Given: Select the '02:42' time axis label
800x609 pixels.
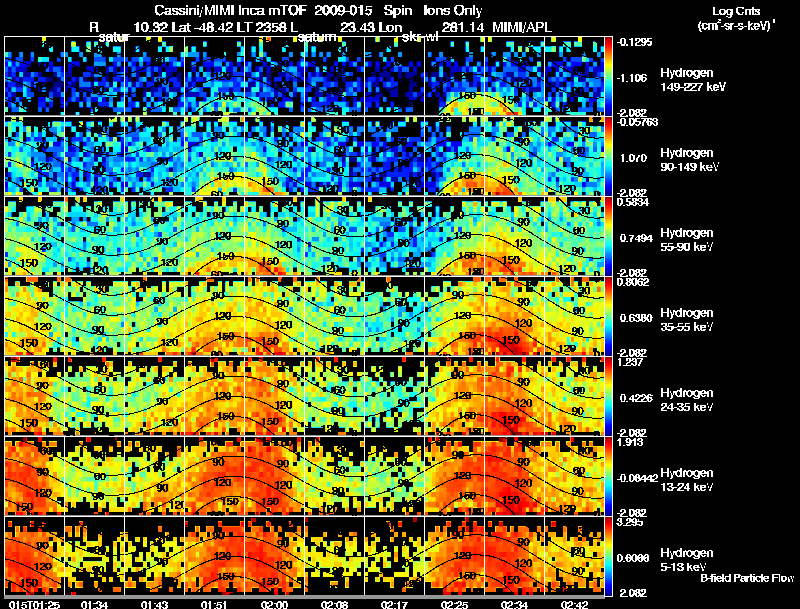Looking at the screenshot, I should [x=574, y=604].
